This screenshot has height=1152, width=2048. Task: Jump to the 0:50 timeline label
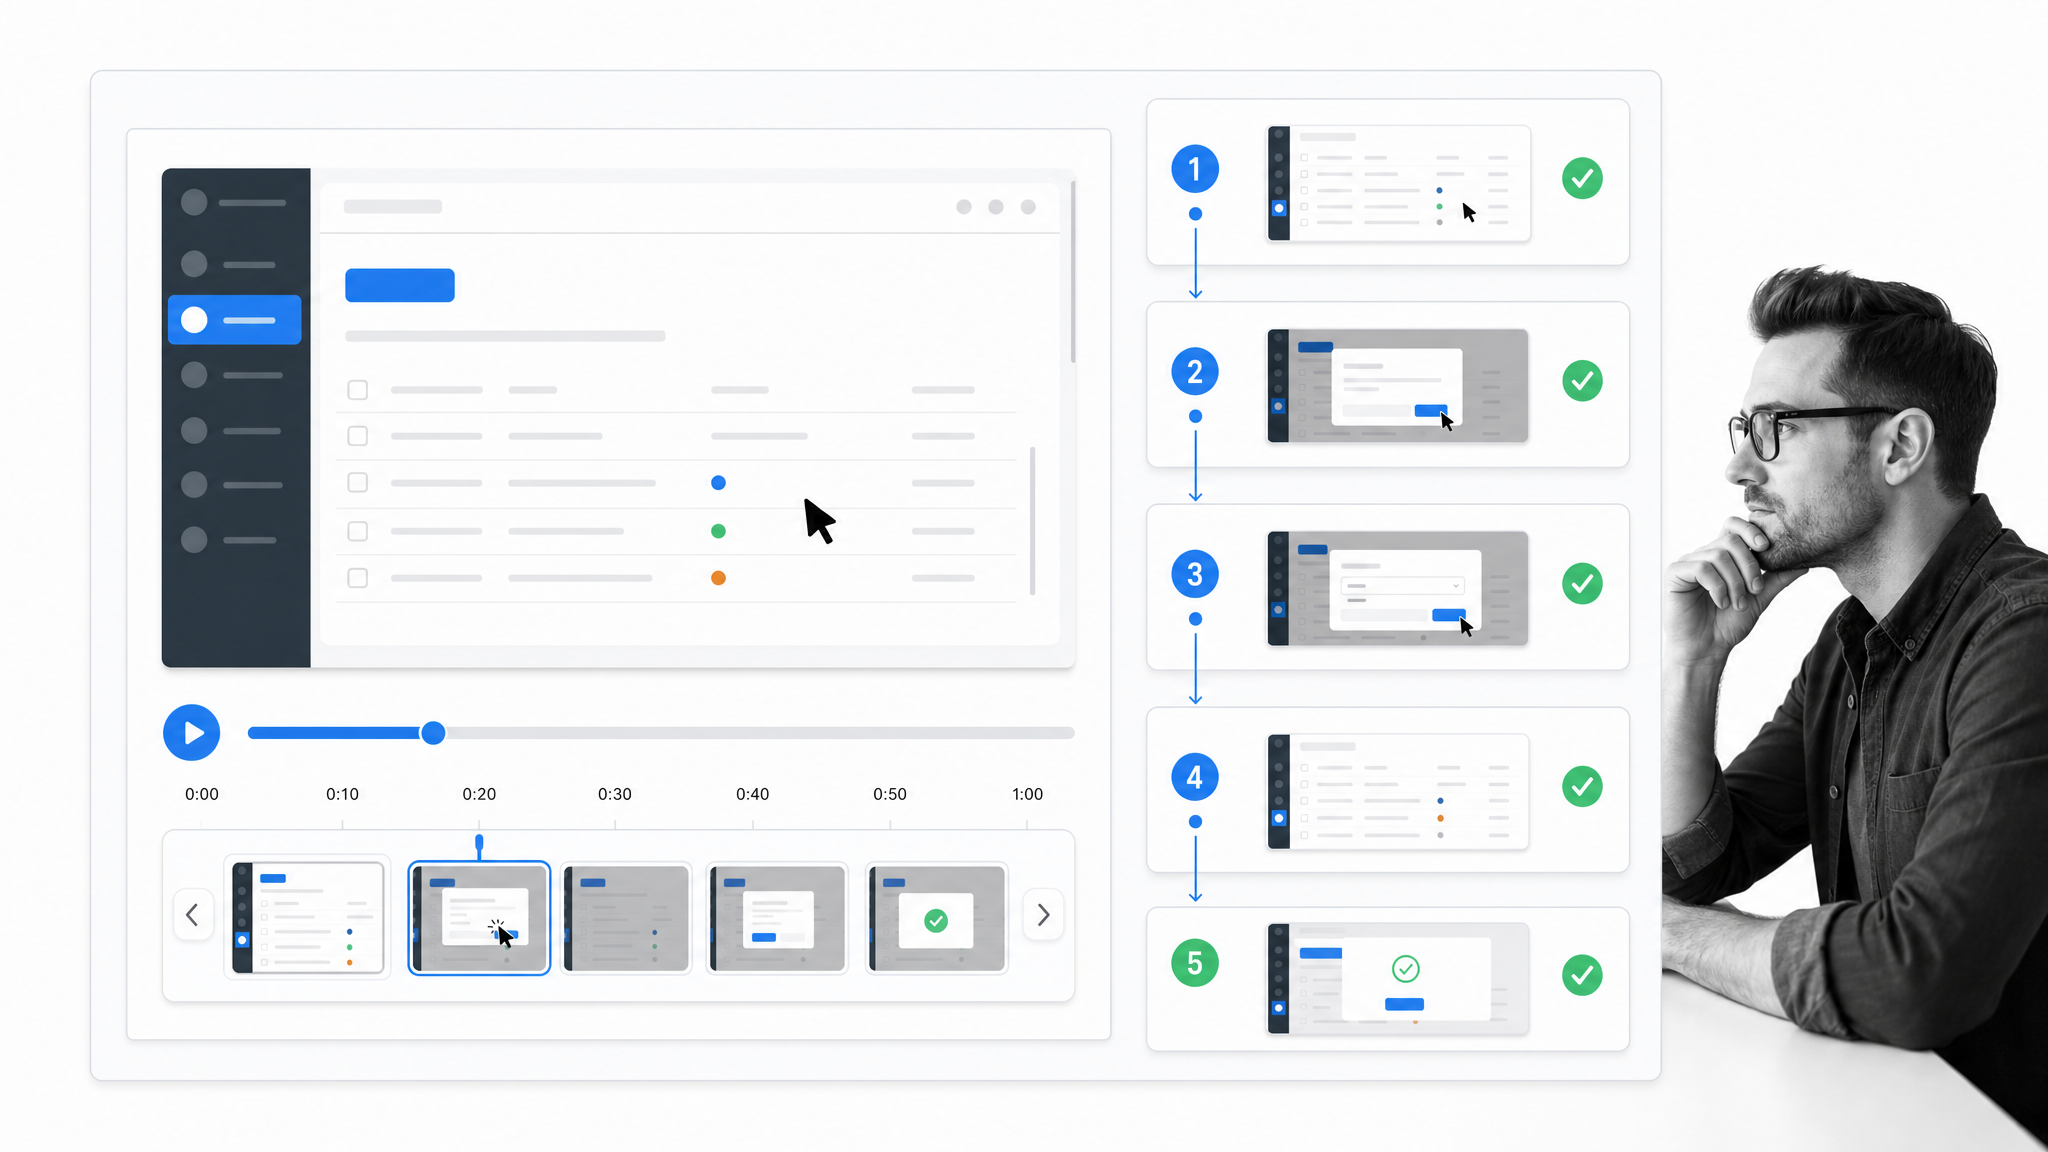tap(890, 794)
